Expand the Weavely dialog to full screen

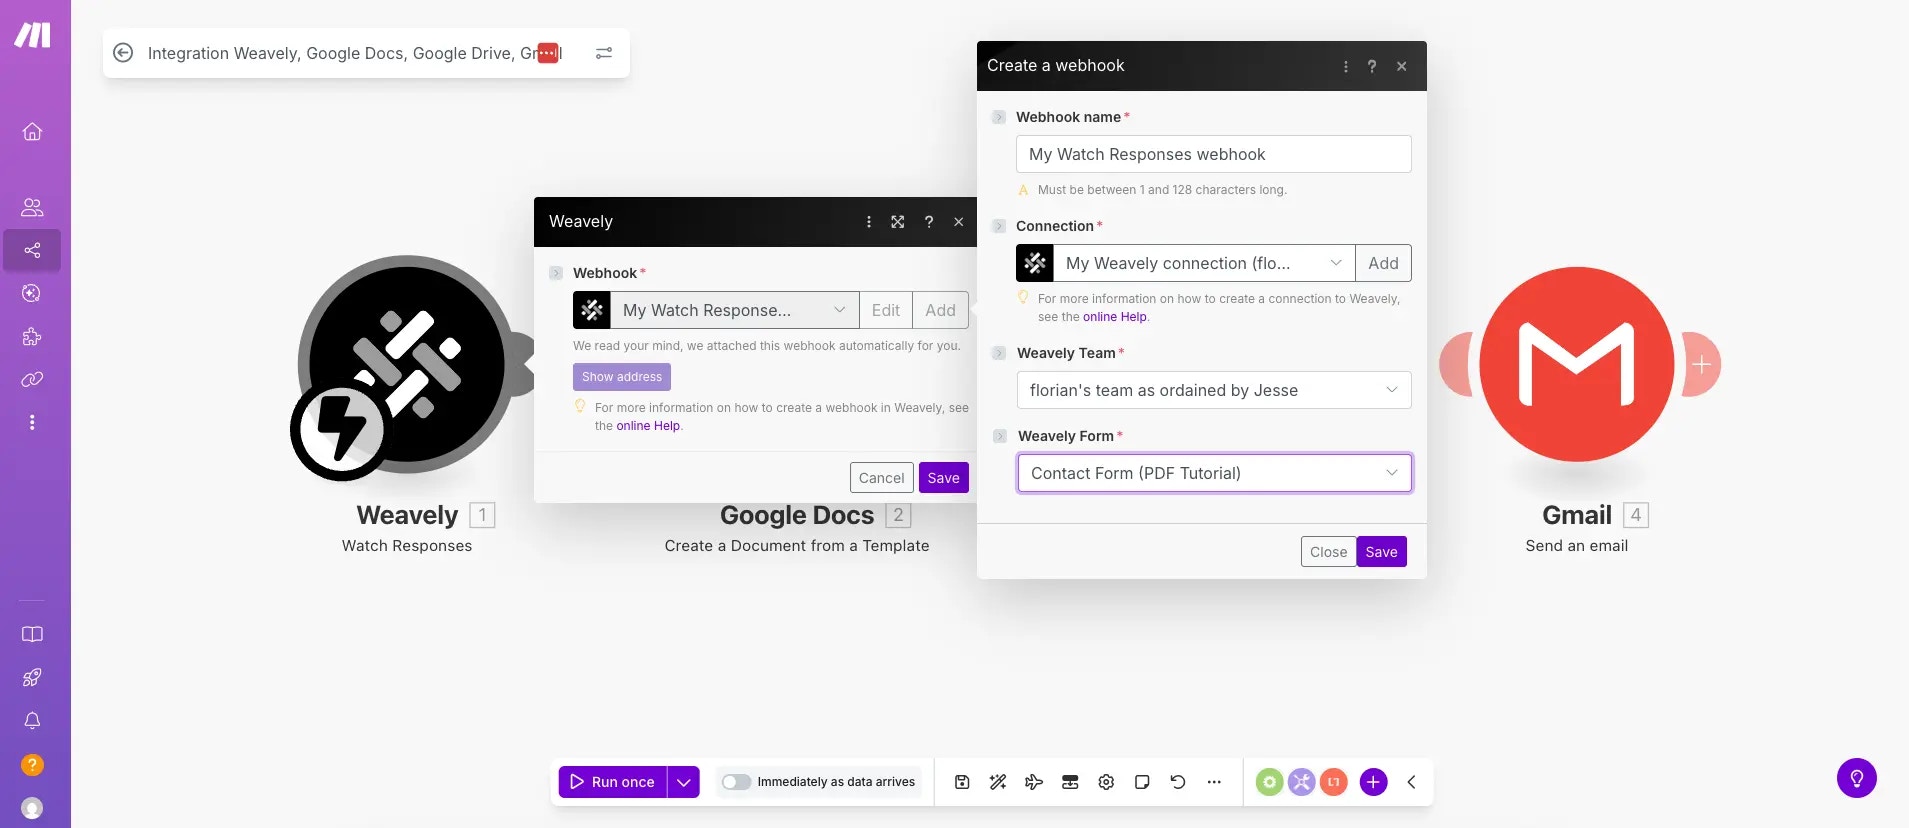pyautogui.click(x=898, y=222)
